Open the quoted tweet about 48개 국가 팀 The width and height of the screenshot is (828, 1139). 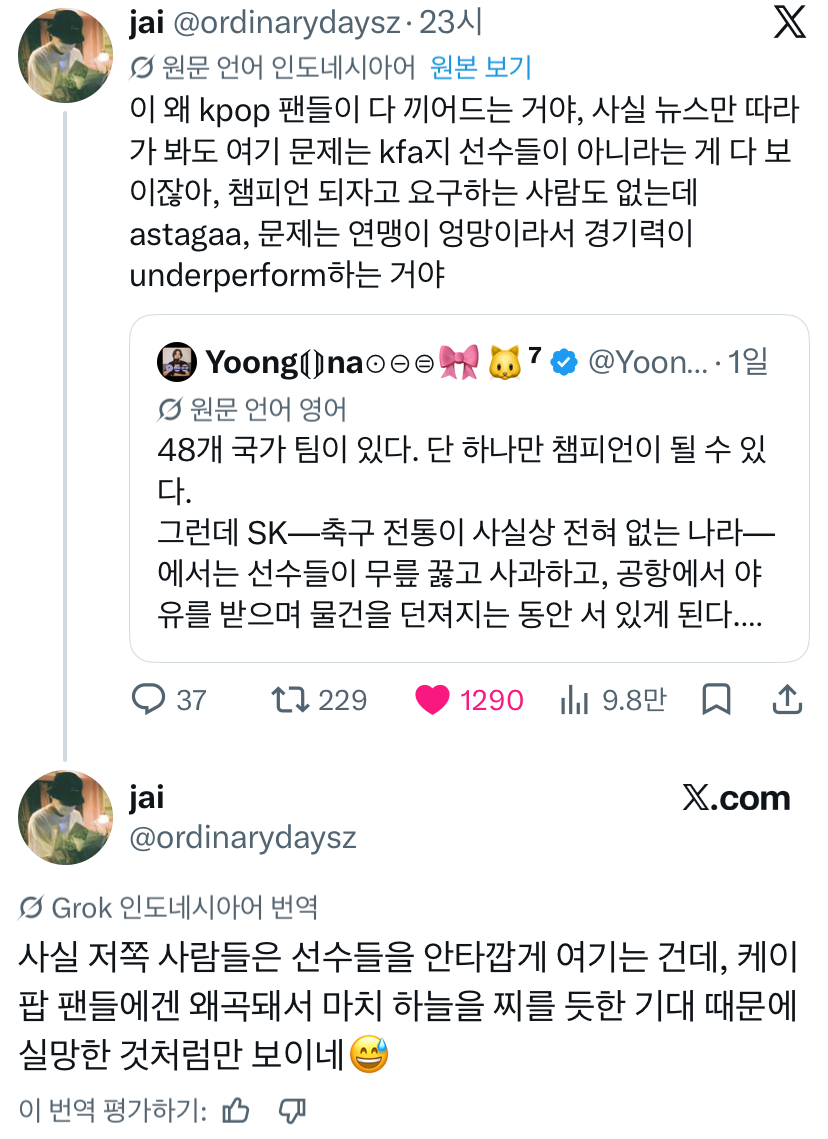pyautogui.click(x=469, y=488)
